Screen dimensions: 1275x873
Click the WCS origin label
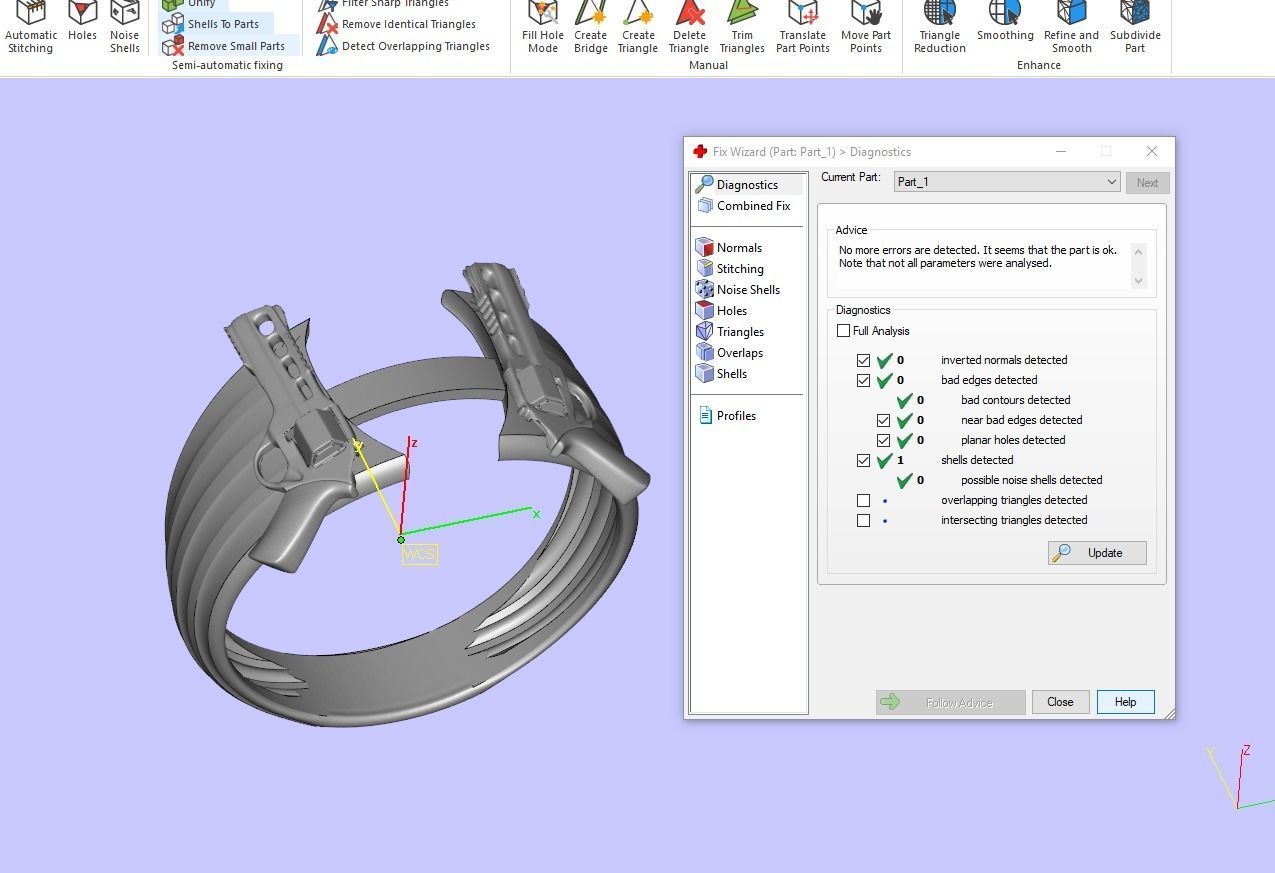420,554
